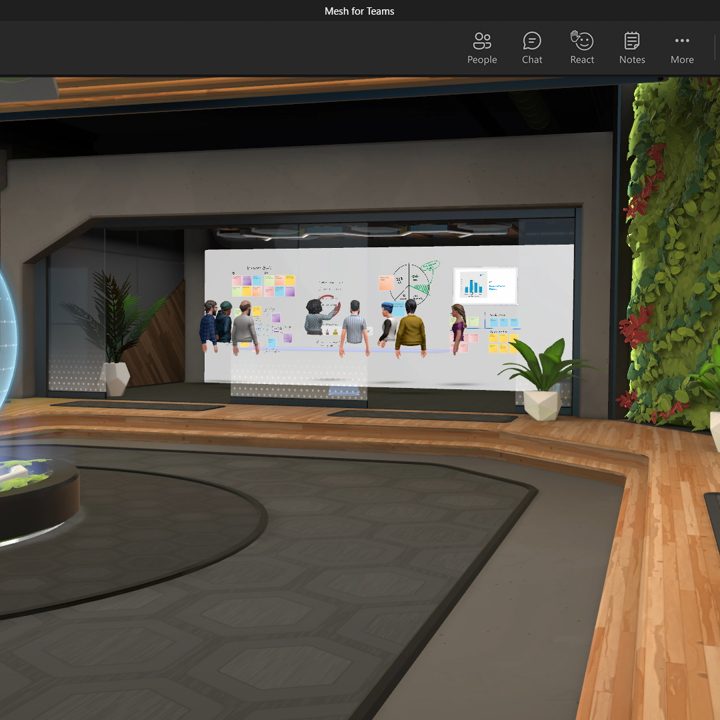The image size is (720, 720).
Task: Select the avatar in purple top with braid
Action: 458,328
